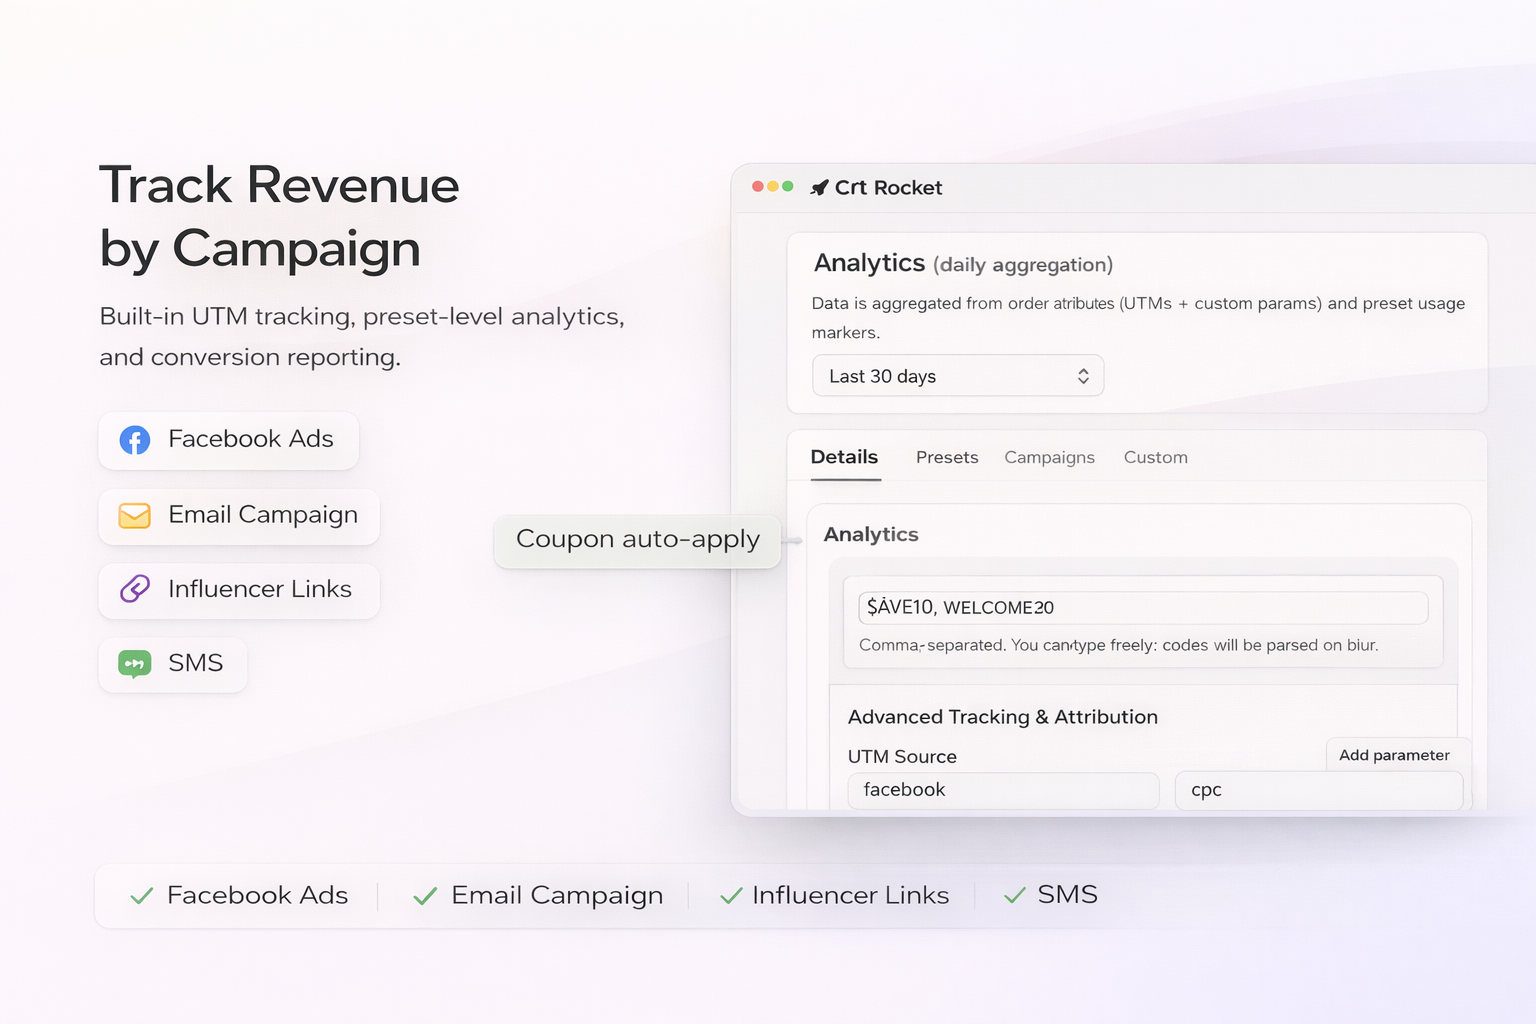
Task: Switch to the Presets tab
Action: click(947, 458)
